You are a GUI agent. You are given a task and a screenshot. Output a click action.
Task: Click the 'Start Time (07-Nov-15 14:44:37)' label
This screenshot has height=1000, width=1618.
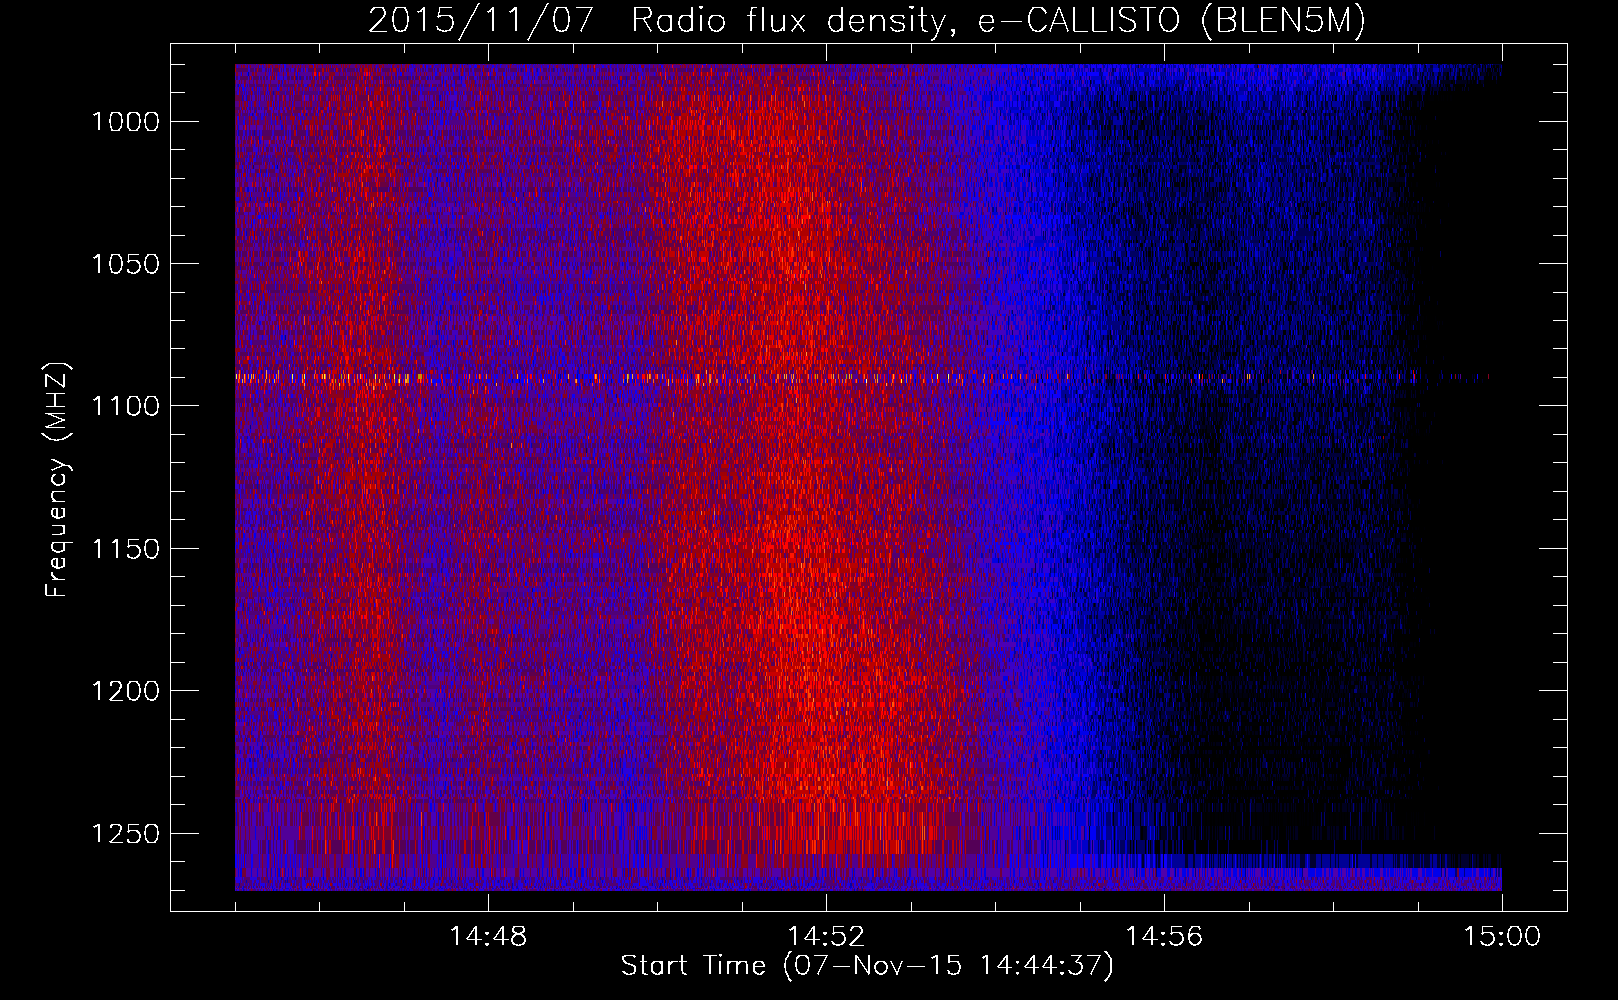867,966
